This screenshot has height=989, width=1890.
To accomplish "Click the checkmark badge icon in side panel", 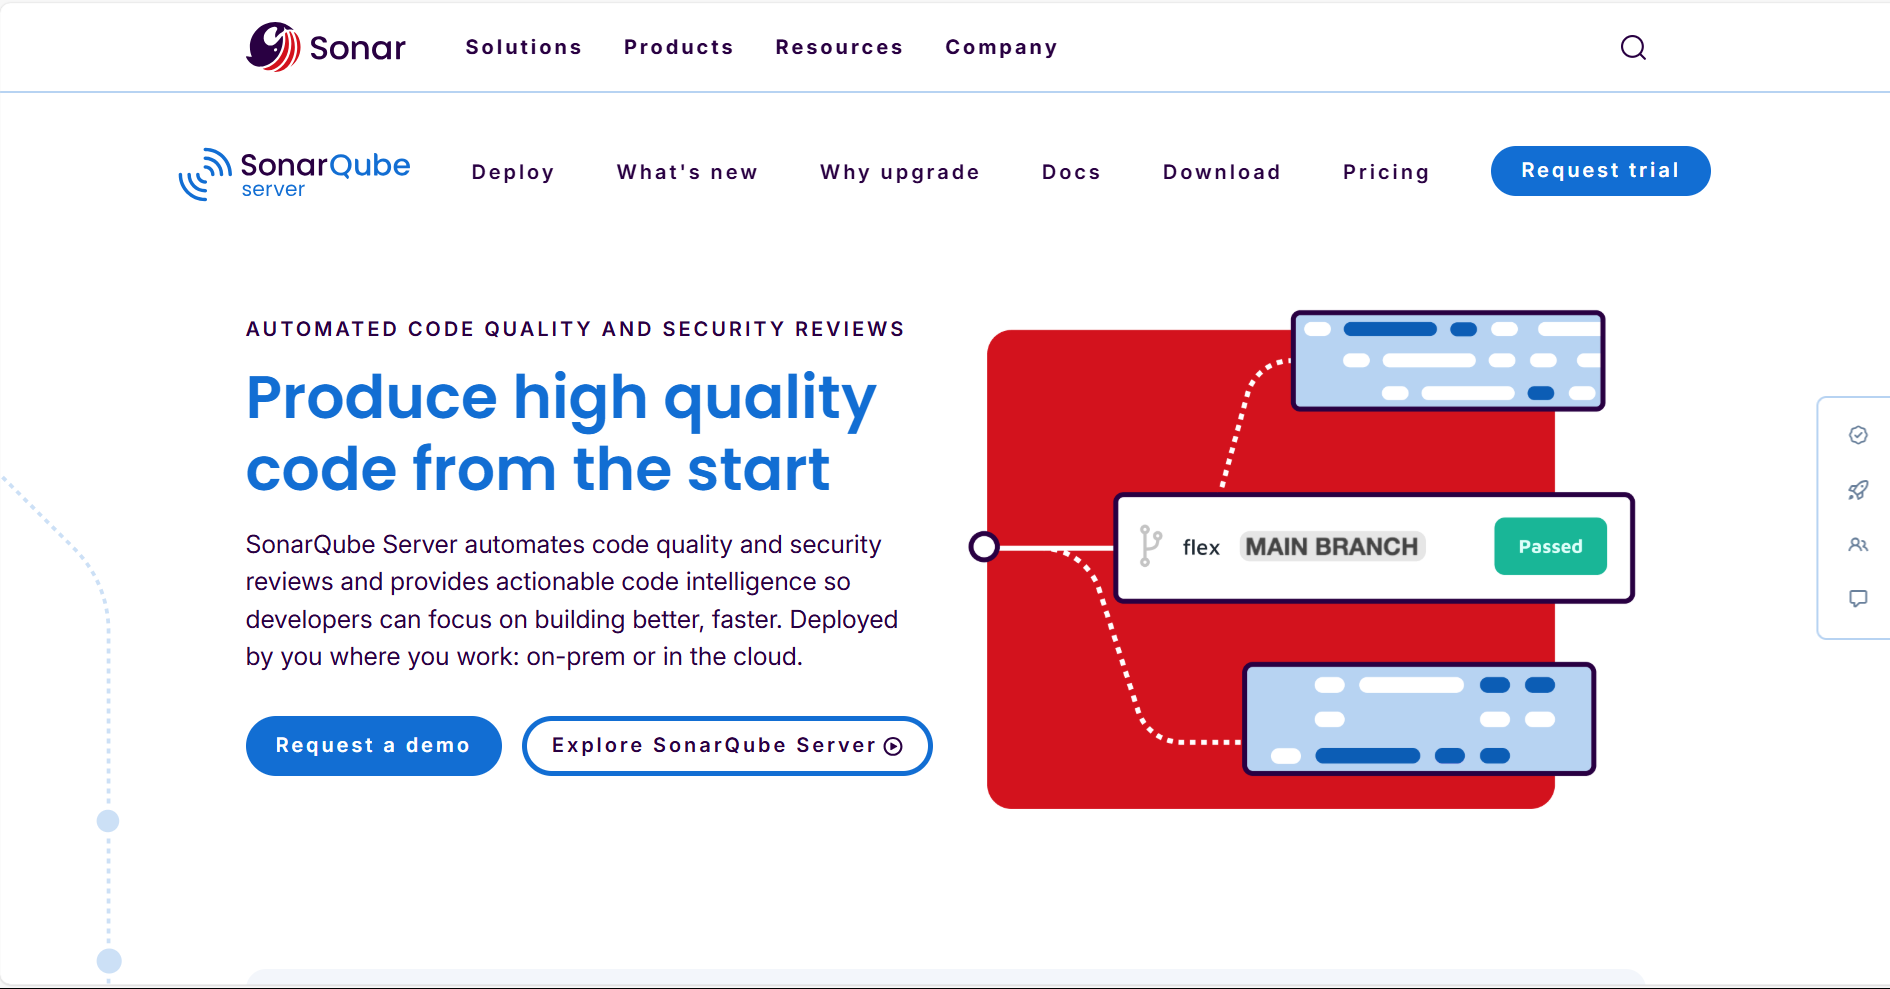I will [1858, 435].
